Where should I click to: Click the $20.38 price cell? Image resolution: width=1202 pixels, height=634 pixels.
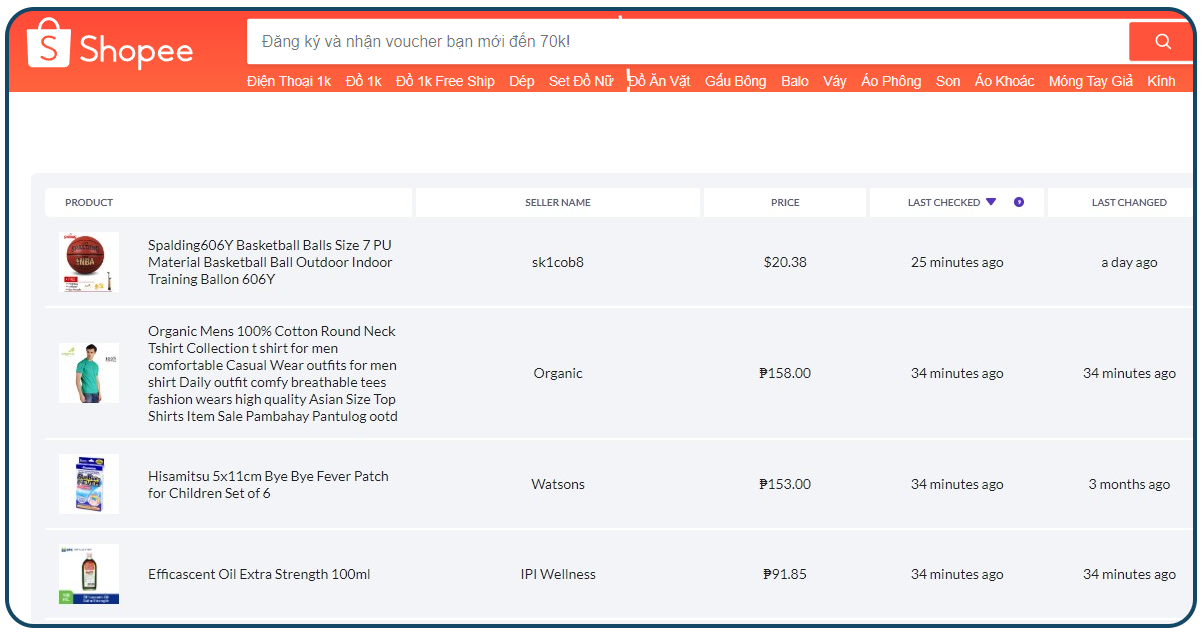785,262
